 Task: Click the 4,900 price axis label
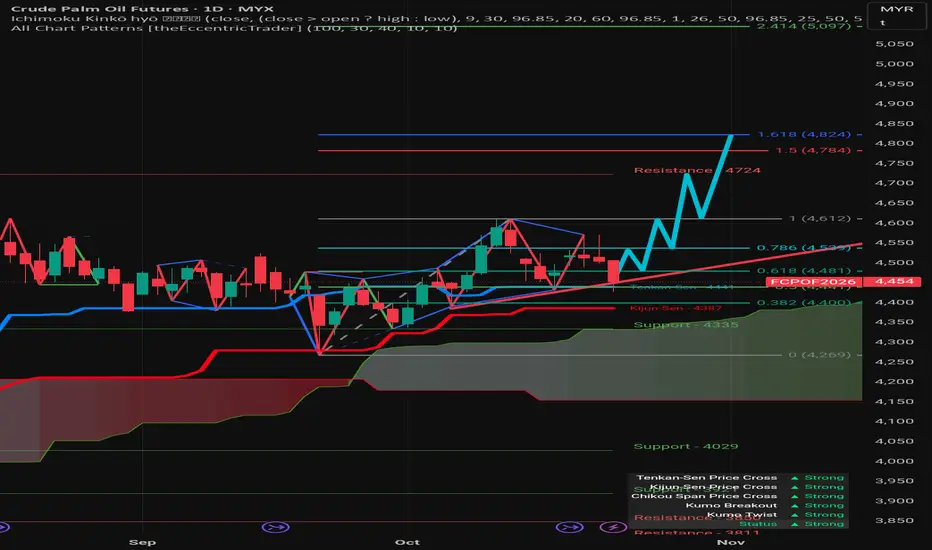[x=895, y=103]
